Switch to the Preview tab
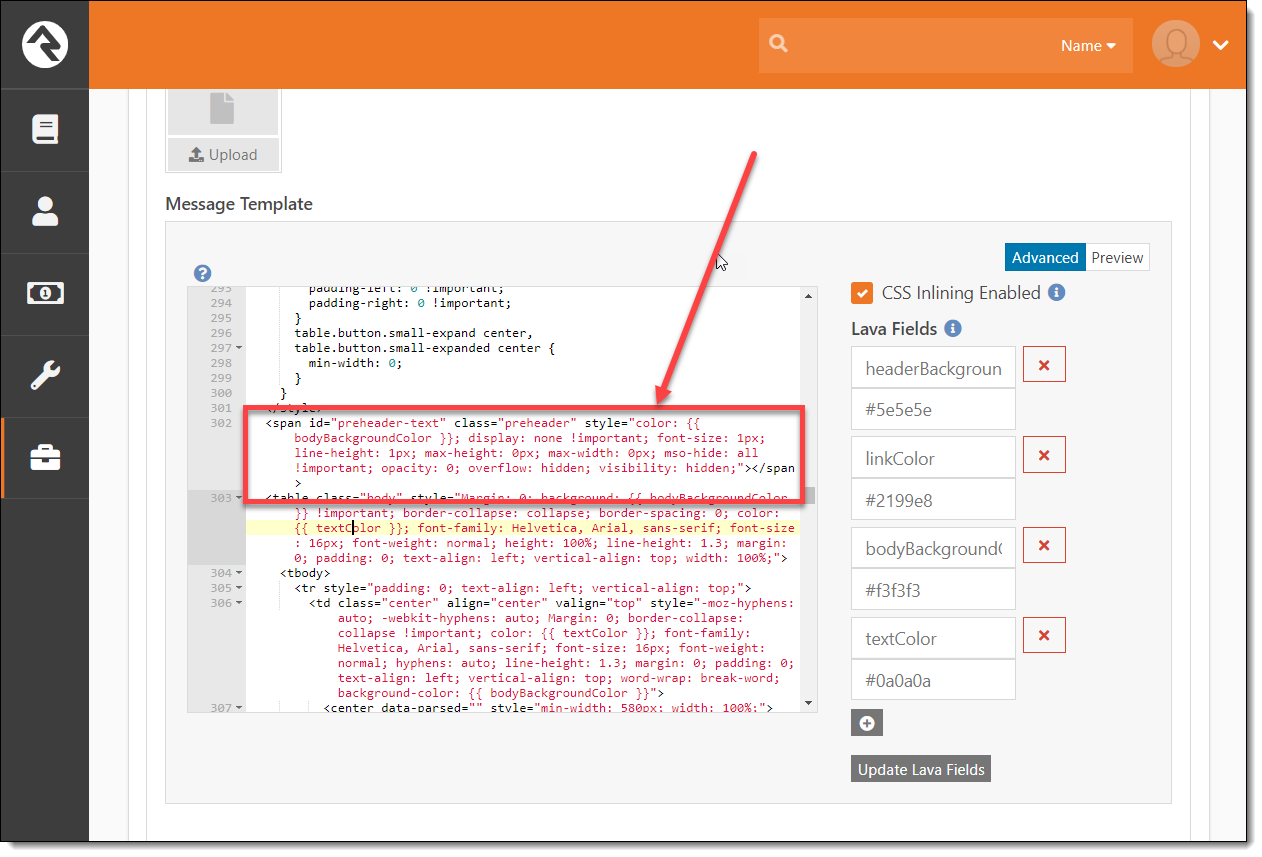The width and height of the screenshot is (1262, 857). [x=1117, y=257]
